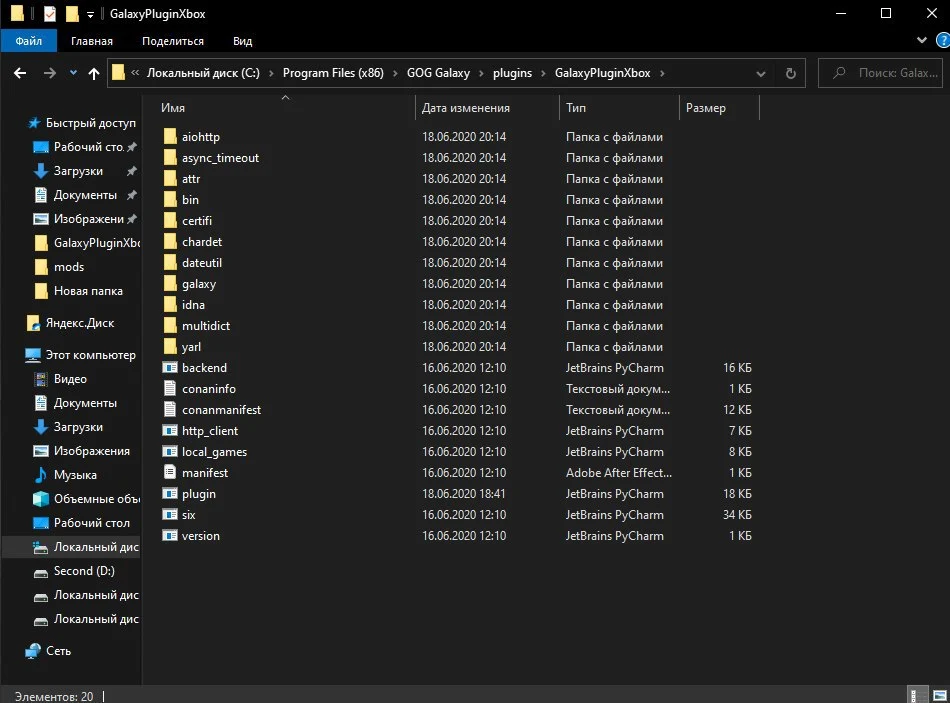Expand the chevron after GalaxyPluginXbox breadcrumb
The image size is (950, 703).
662,73
